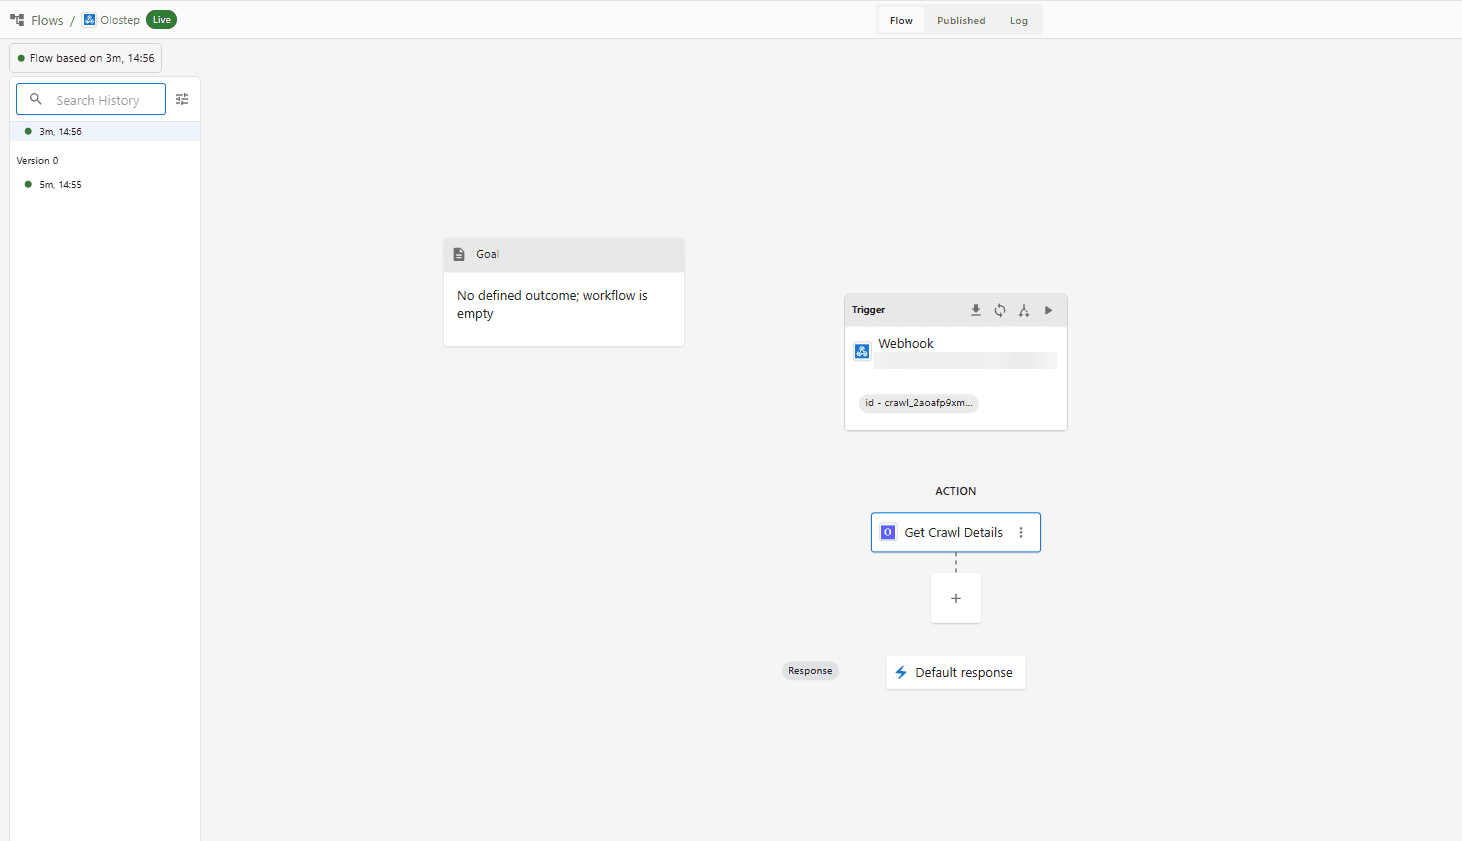Click the green Live status badge

(x=162, y=20)
